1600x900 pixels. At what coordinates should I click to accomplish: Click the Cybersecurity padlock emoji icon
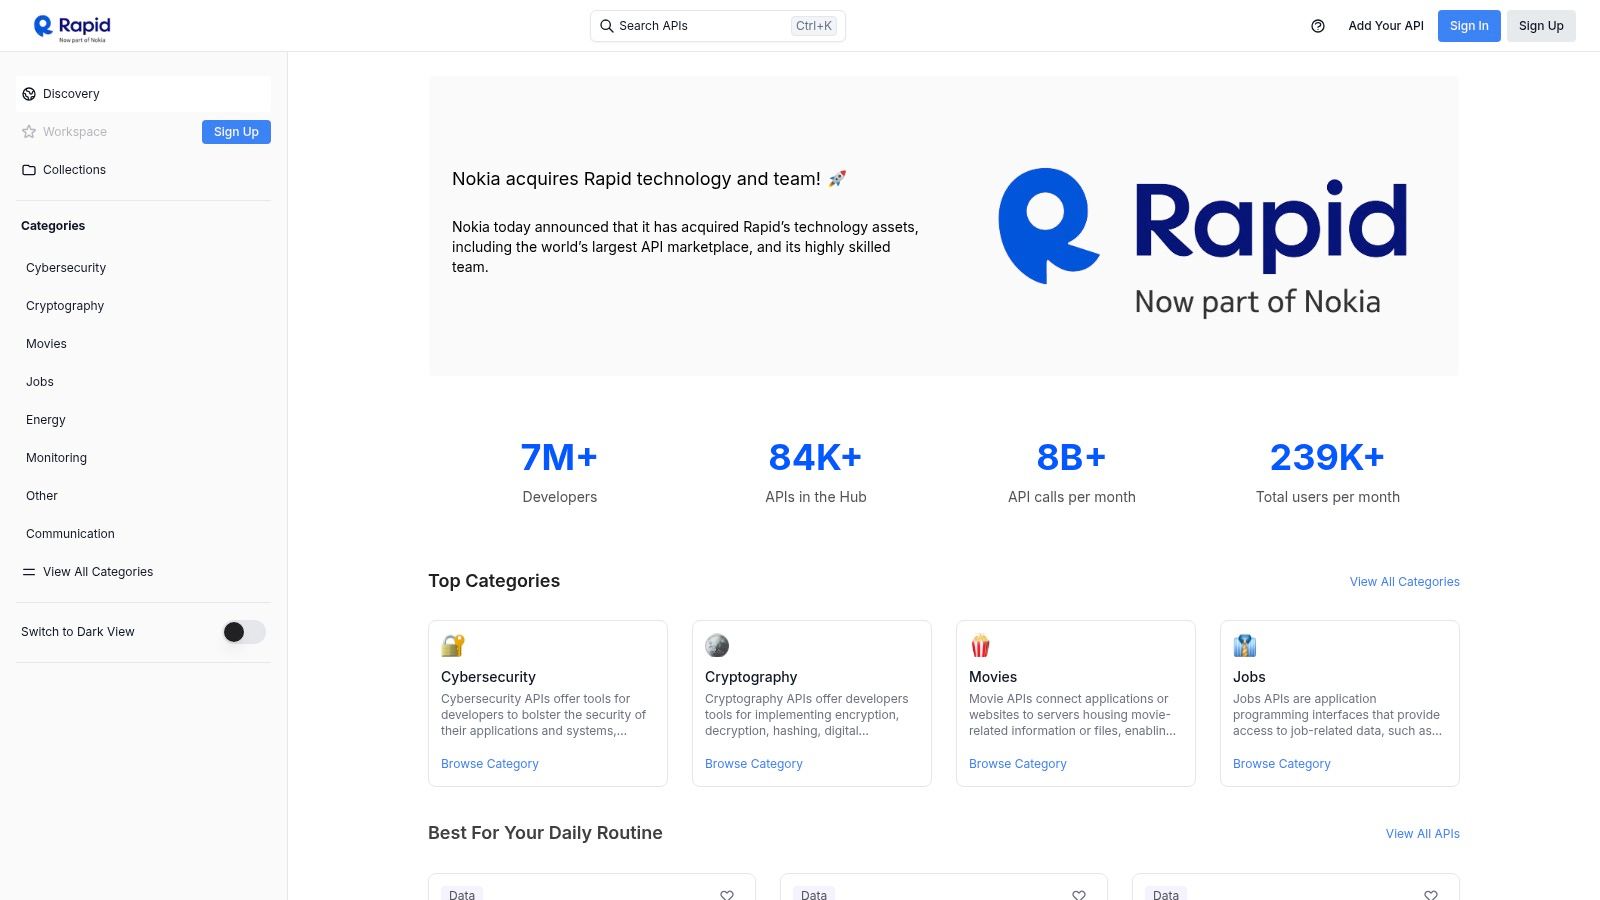[453, 645]
